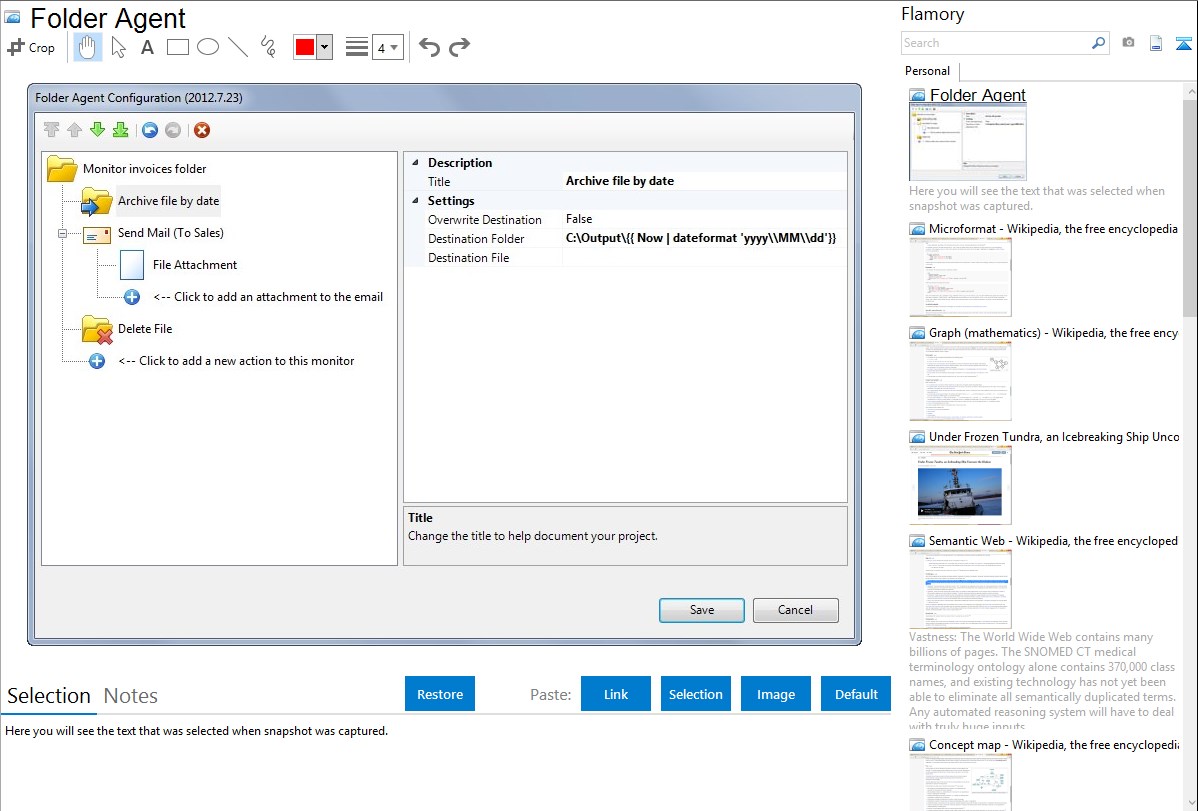Redo the last annotation

[459, 47]
